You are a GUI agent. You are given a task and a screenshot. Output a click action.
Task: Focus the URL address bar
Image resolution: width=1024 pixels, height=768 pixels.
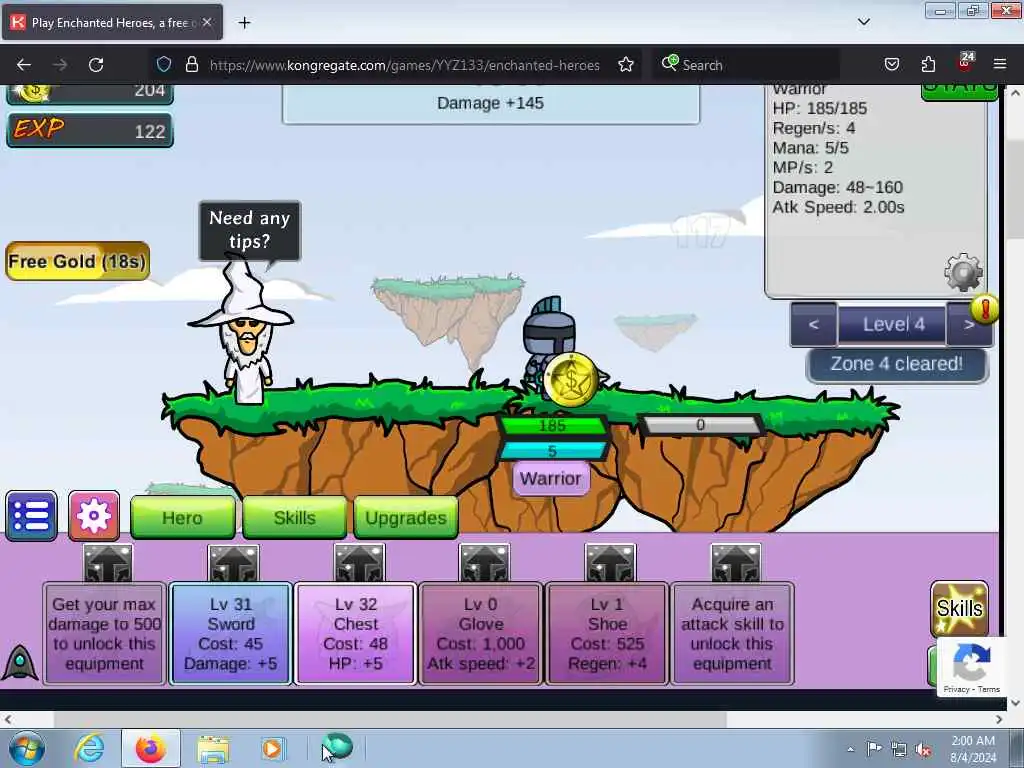(x=404, y=65)
